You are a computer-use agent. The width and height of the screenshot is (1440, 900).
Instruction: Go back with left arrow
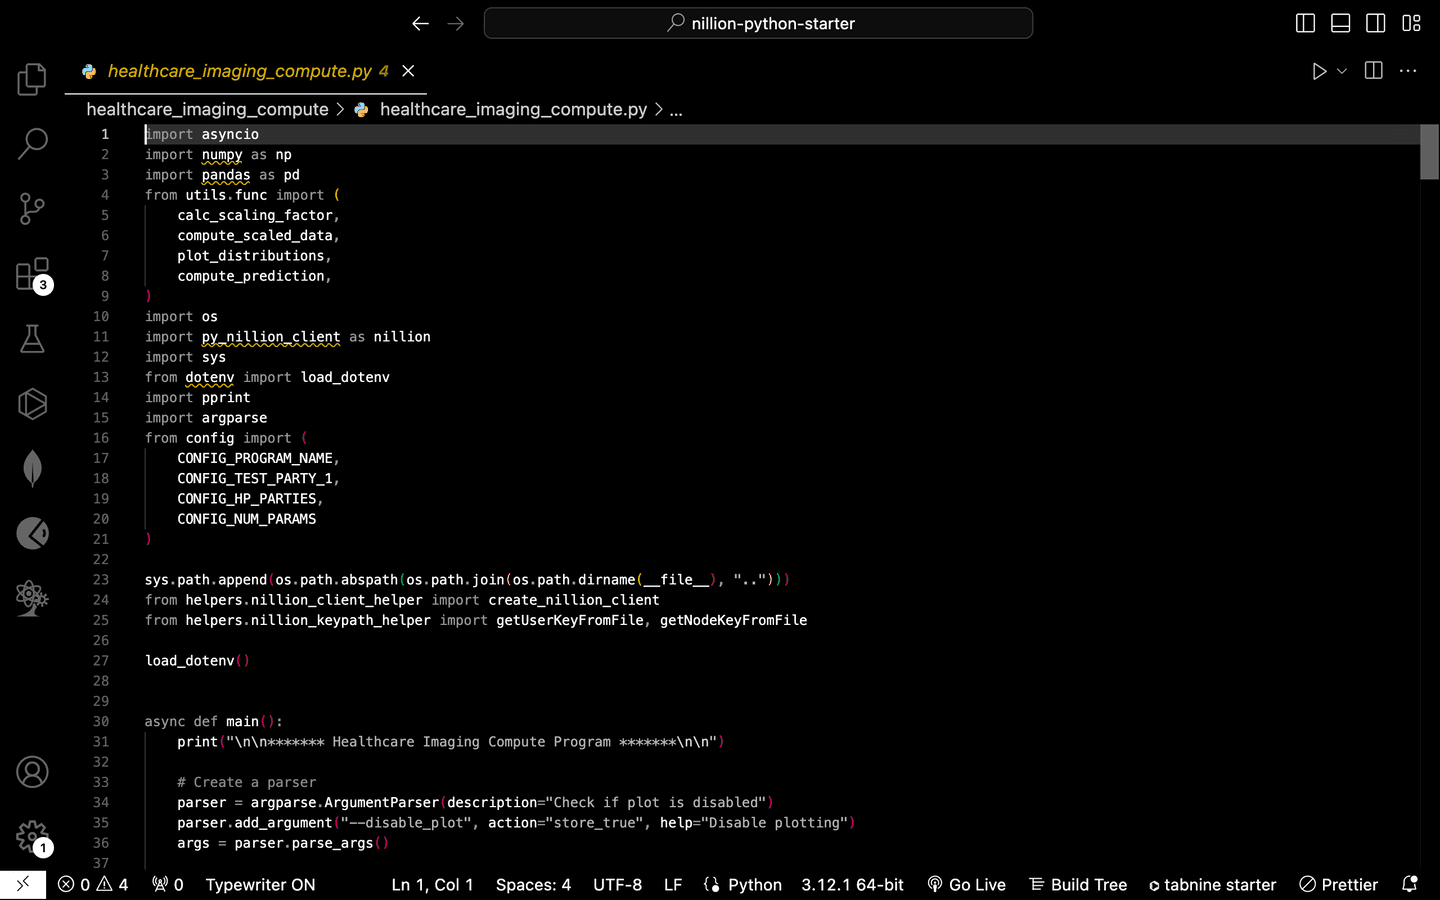click(x=421, y=23)
